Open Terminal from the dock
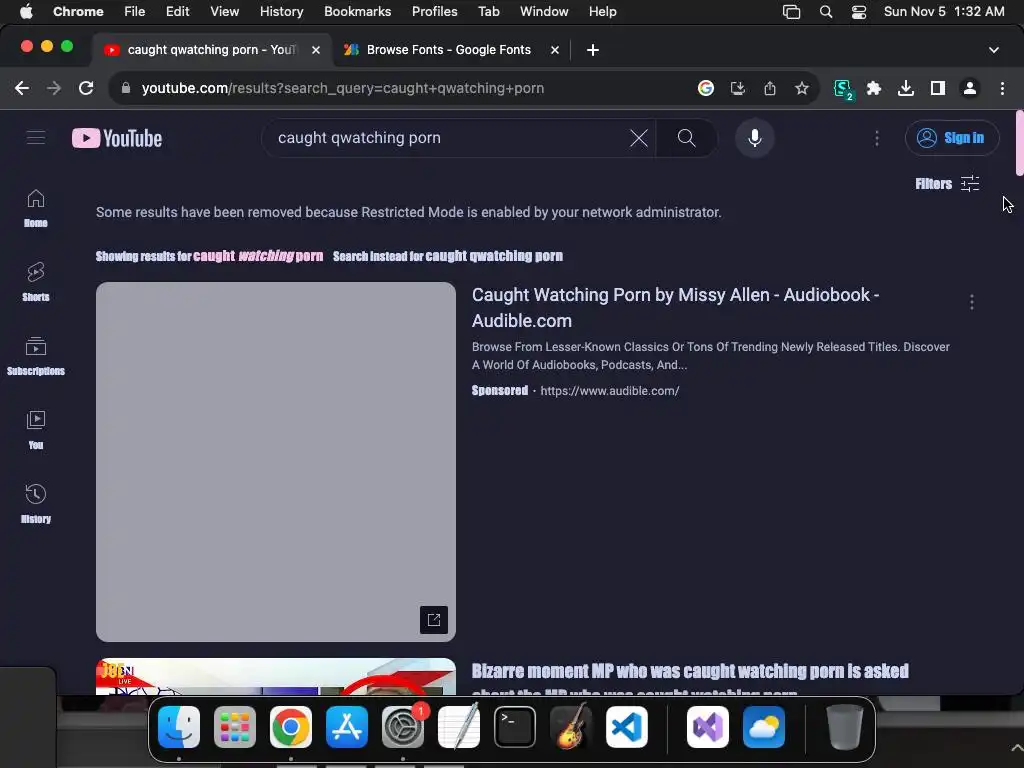 [x=515, y=727]
